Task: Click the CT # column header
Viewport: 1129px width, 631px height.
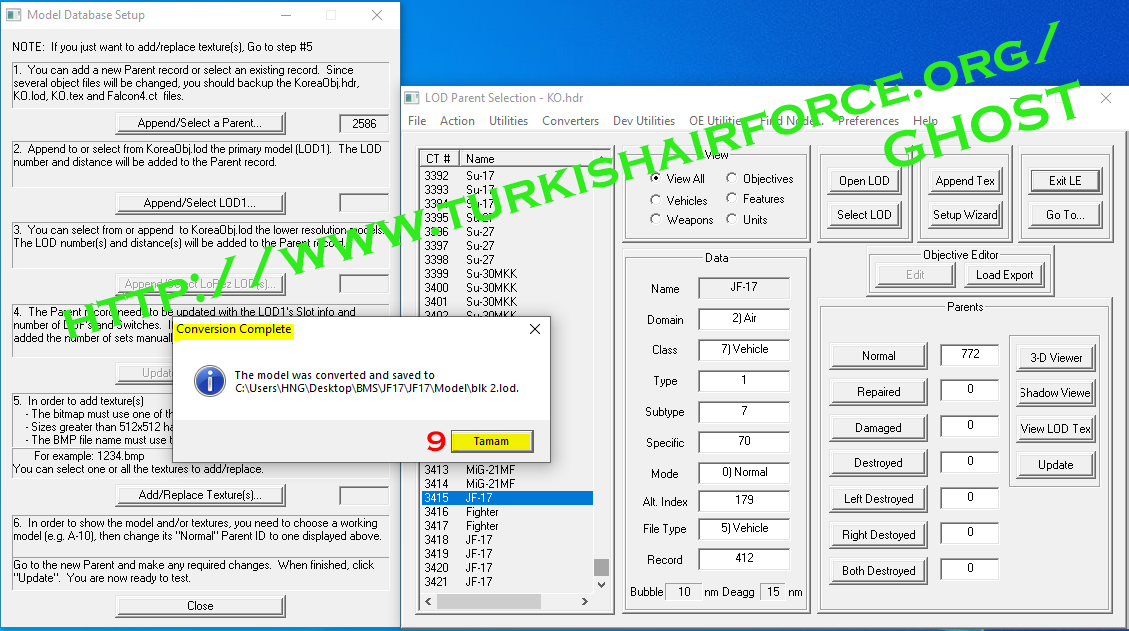Action: point(438,158)
